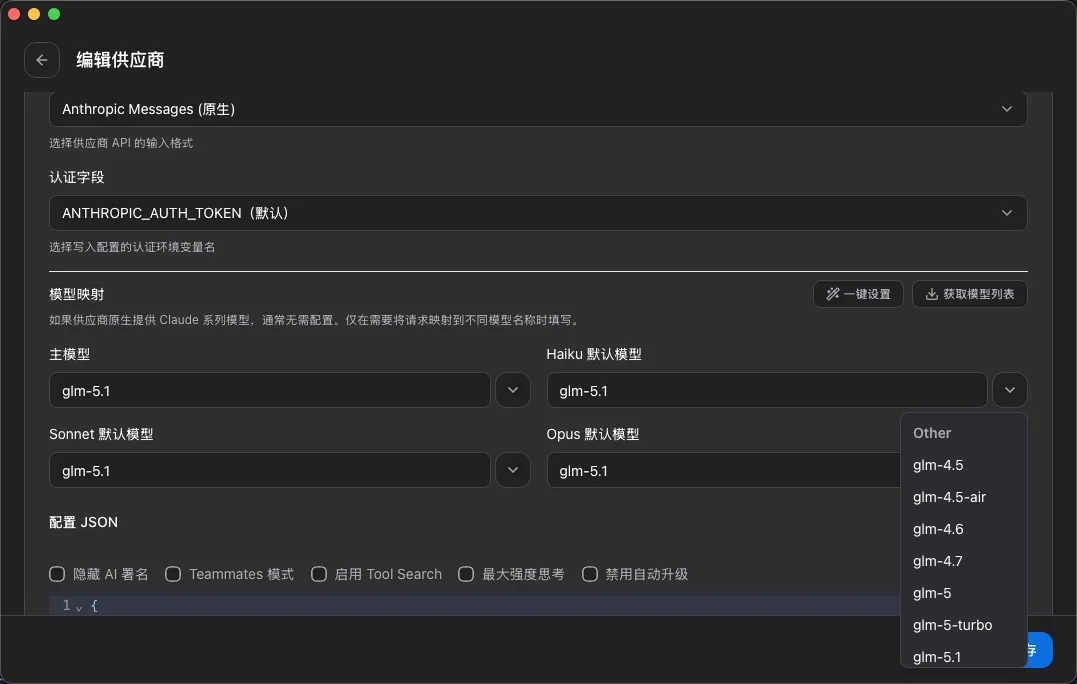This screenshot has width=1077, height=684.
Task: Click the 一键设置 button
Action: point(858,294)
